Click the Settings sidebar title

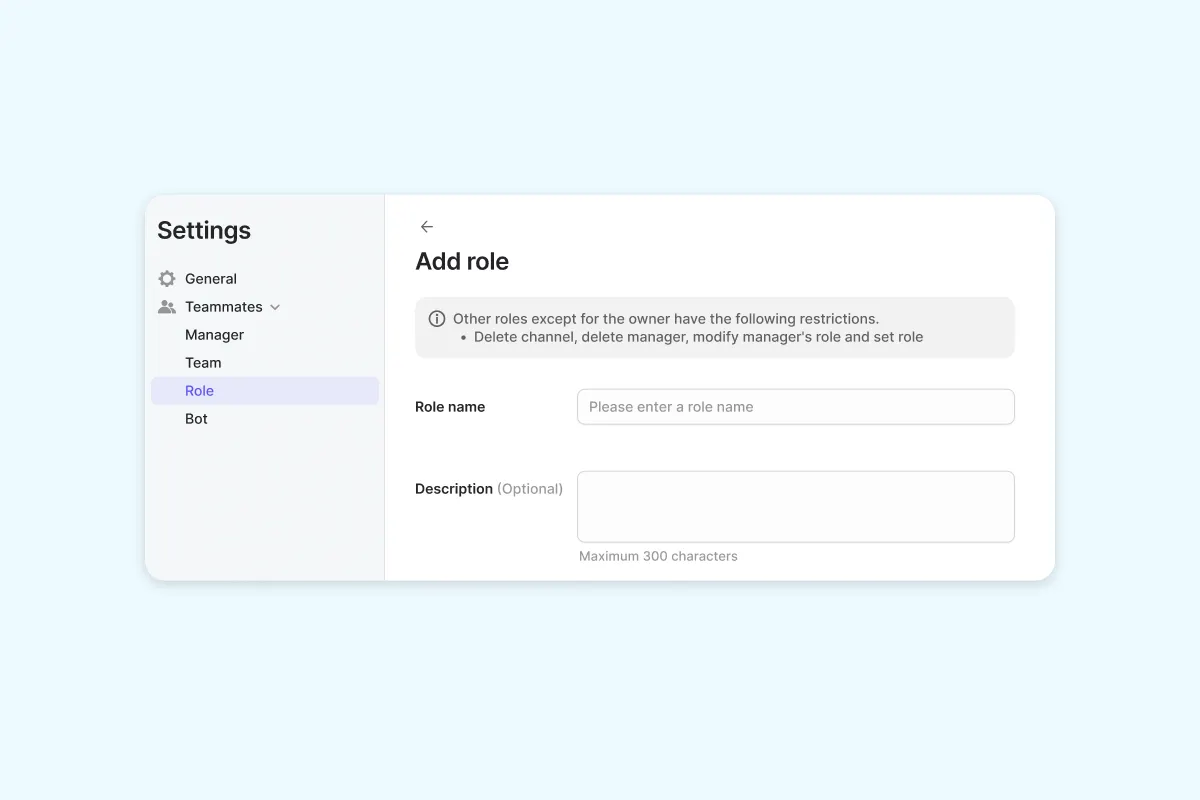(204, 231)
